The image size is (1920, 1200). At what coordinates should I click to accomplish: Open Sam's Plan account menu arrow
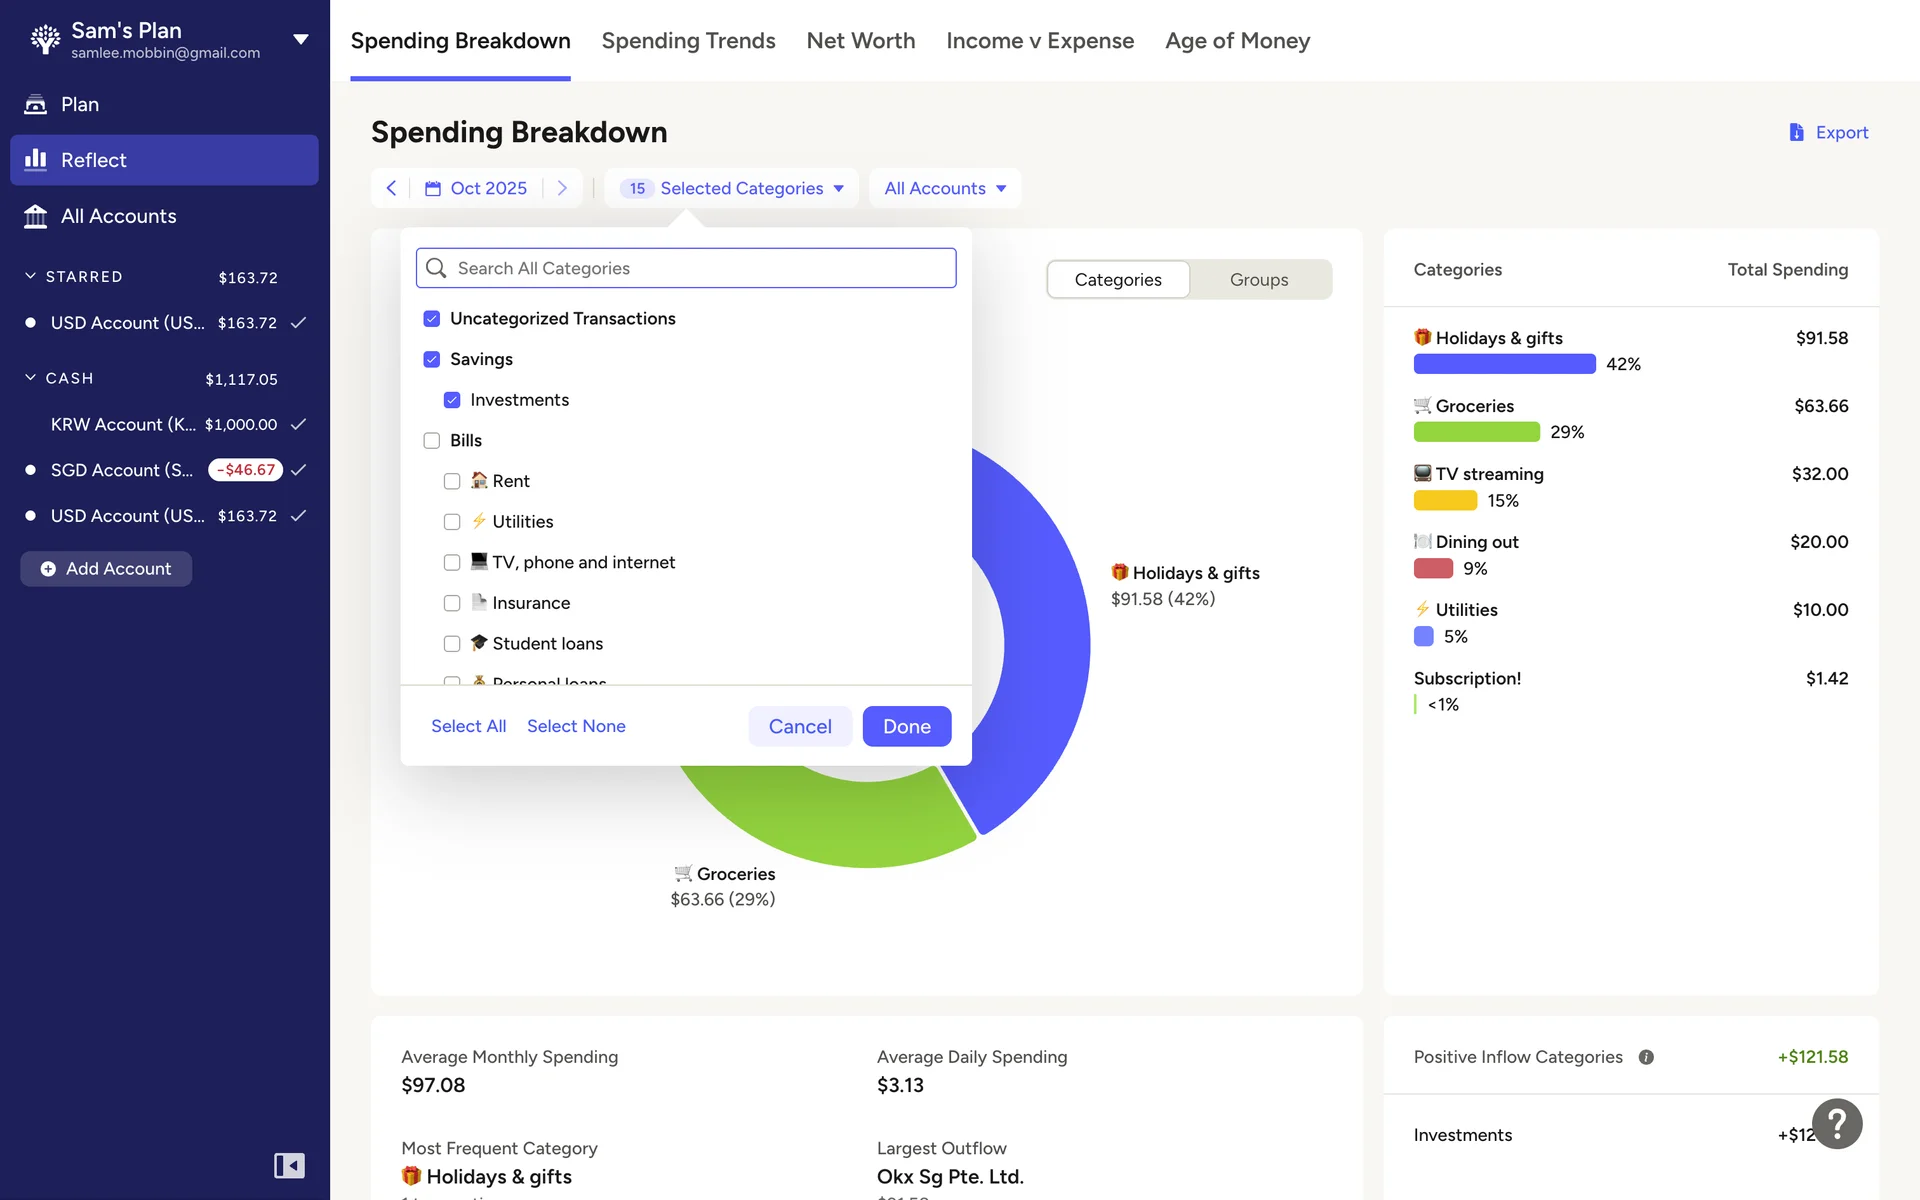point(300,40)
